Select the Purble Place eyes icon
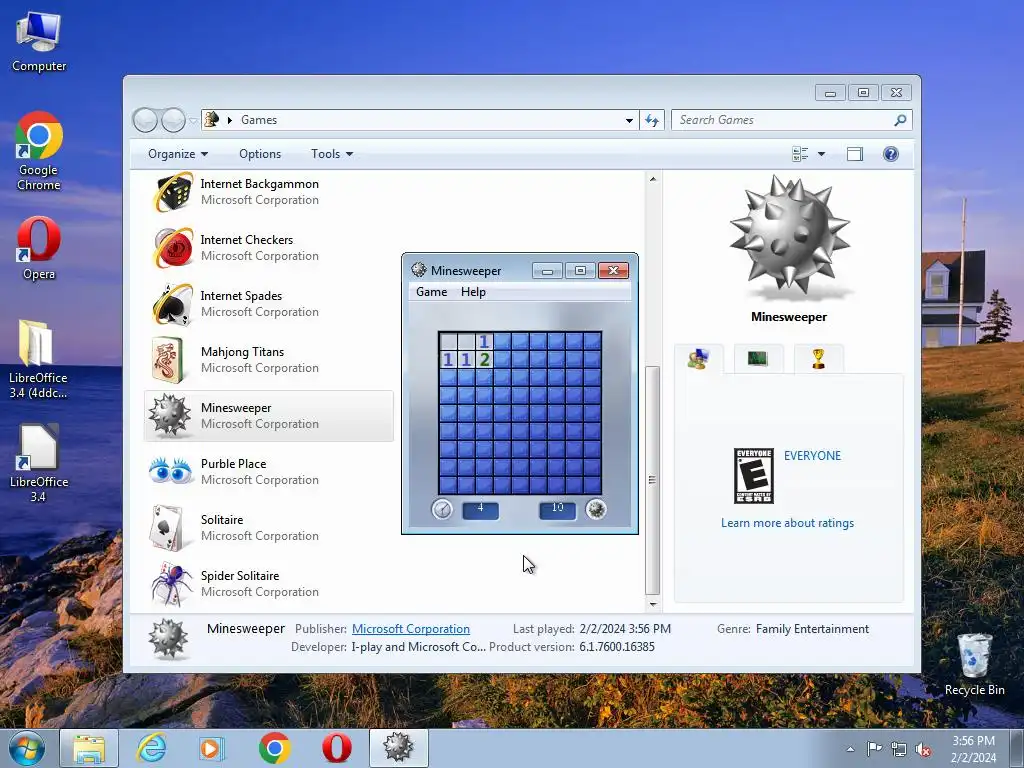Image resolution: width=1024 pixels, height=768 pixels. pyautogui.click(x=170, y=471)
